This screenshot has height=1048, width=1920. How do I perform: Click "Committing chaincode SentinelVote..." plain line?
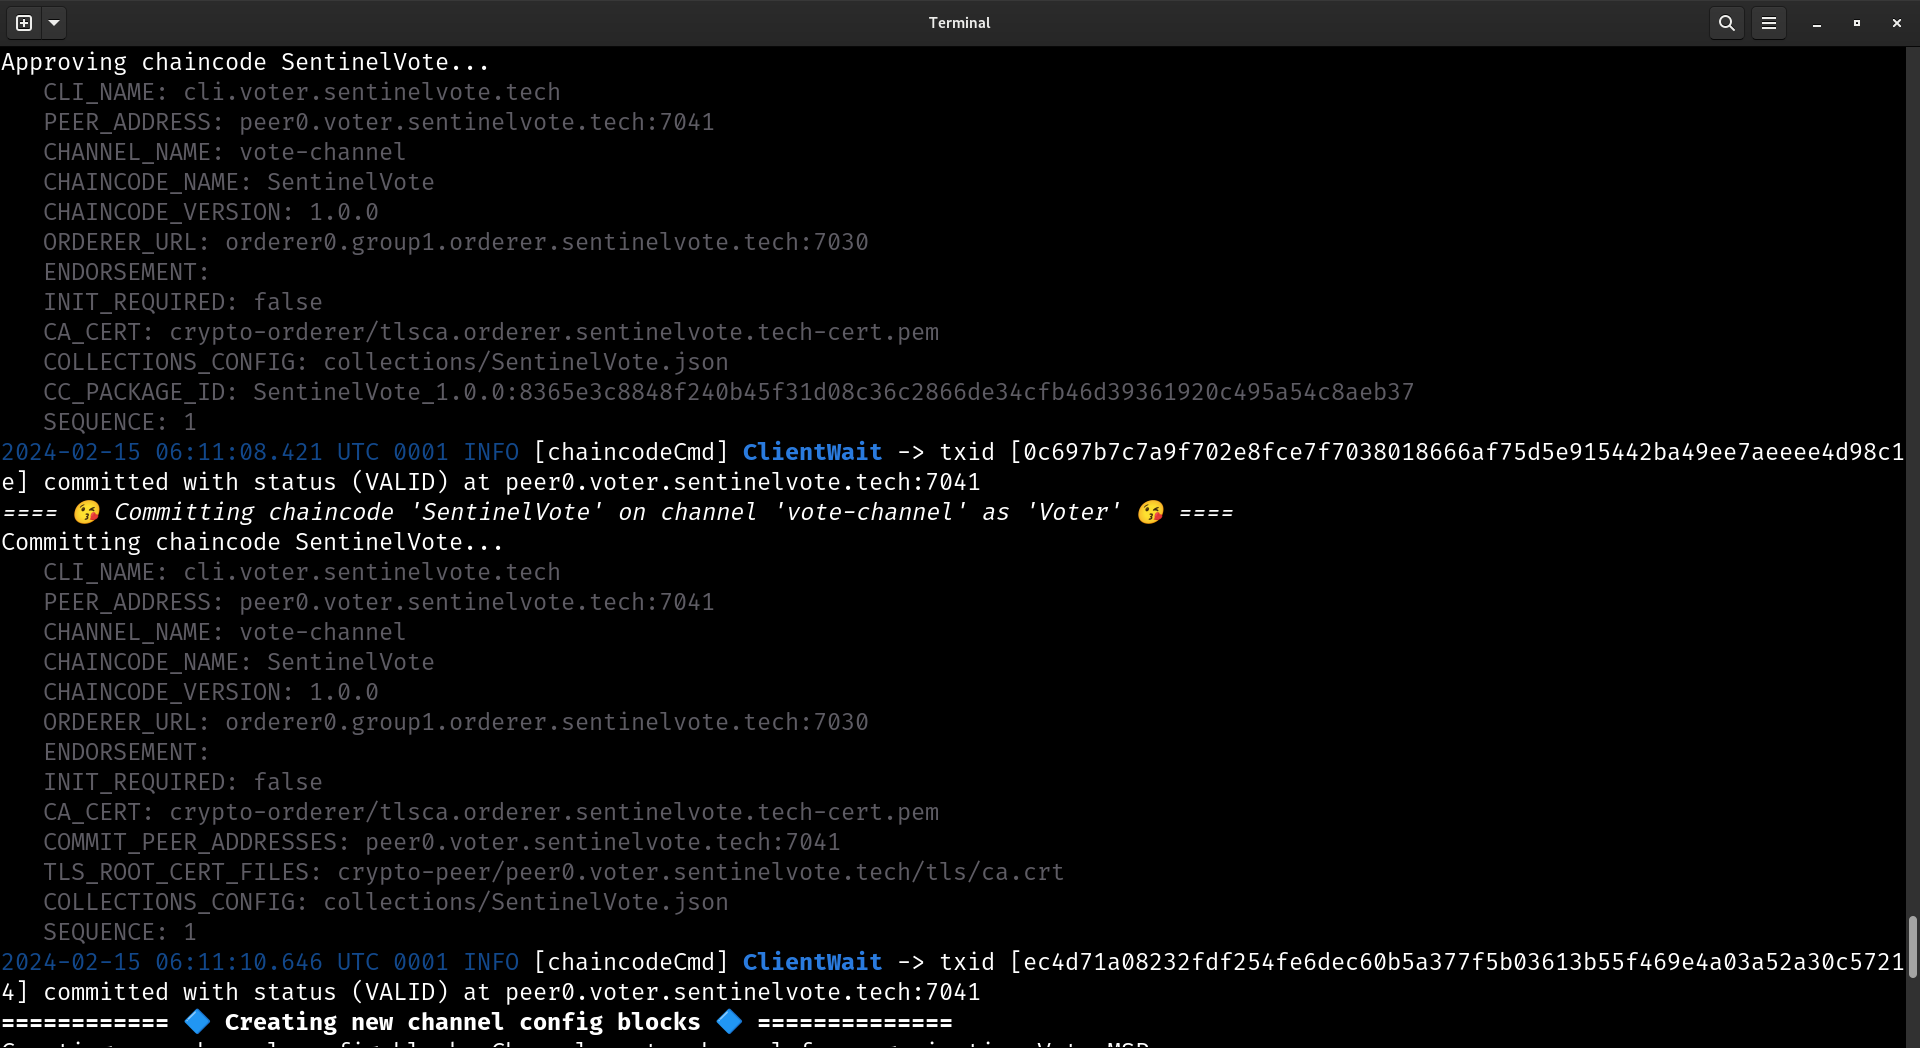tap(253, 542)
